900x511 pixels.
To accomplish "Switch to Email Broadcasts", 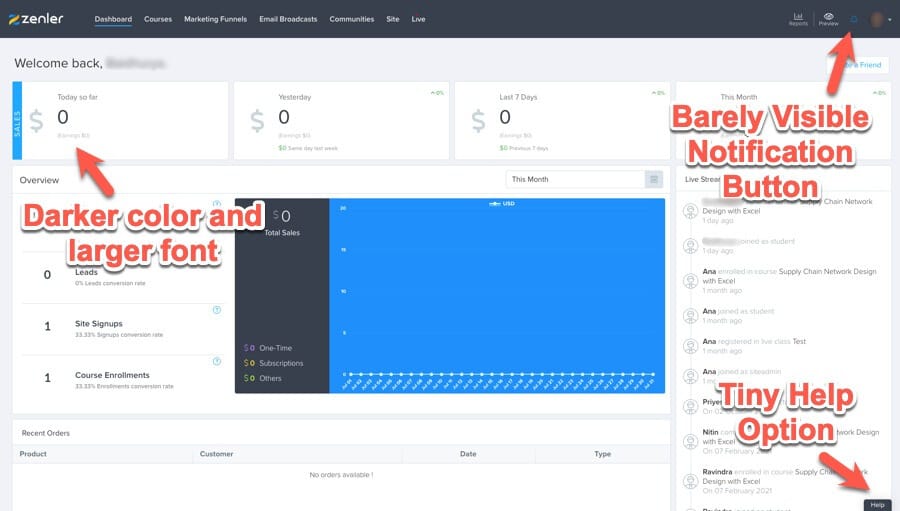I will coord(288,19).
